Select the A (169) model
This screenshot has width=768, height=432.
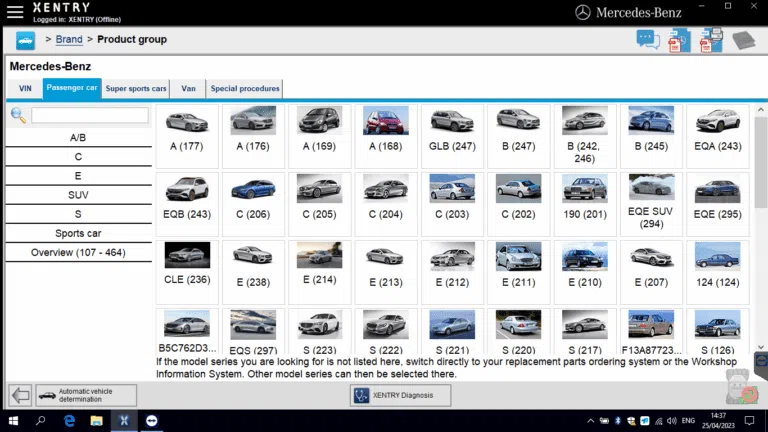coord(319,136)
